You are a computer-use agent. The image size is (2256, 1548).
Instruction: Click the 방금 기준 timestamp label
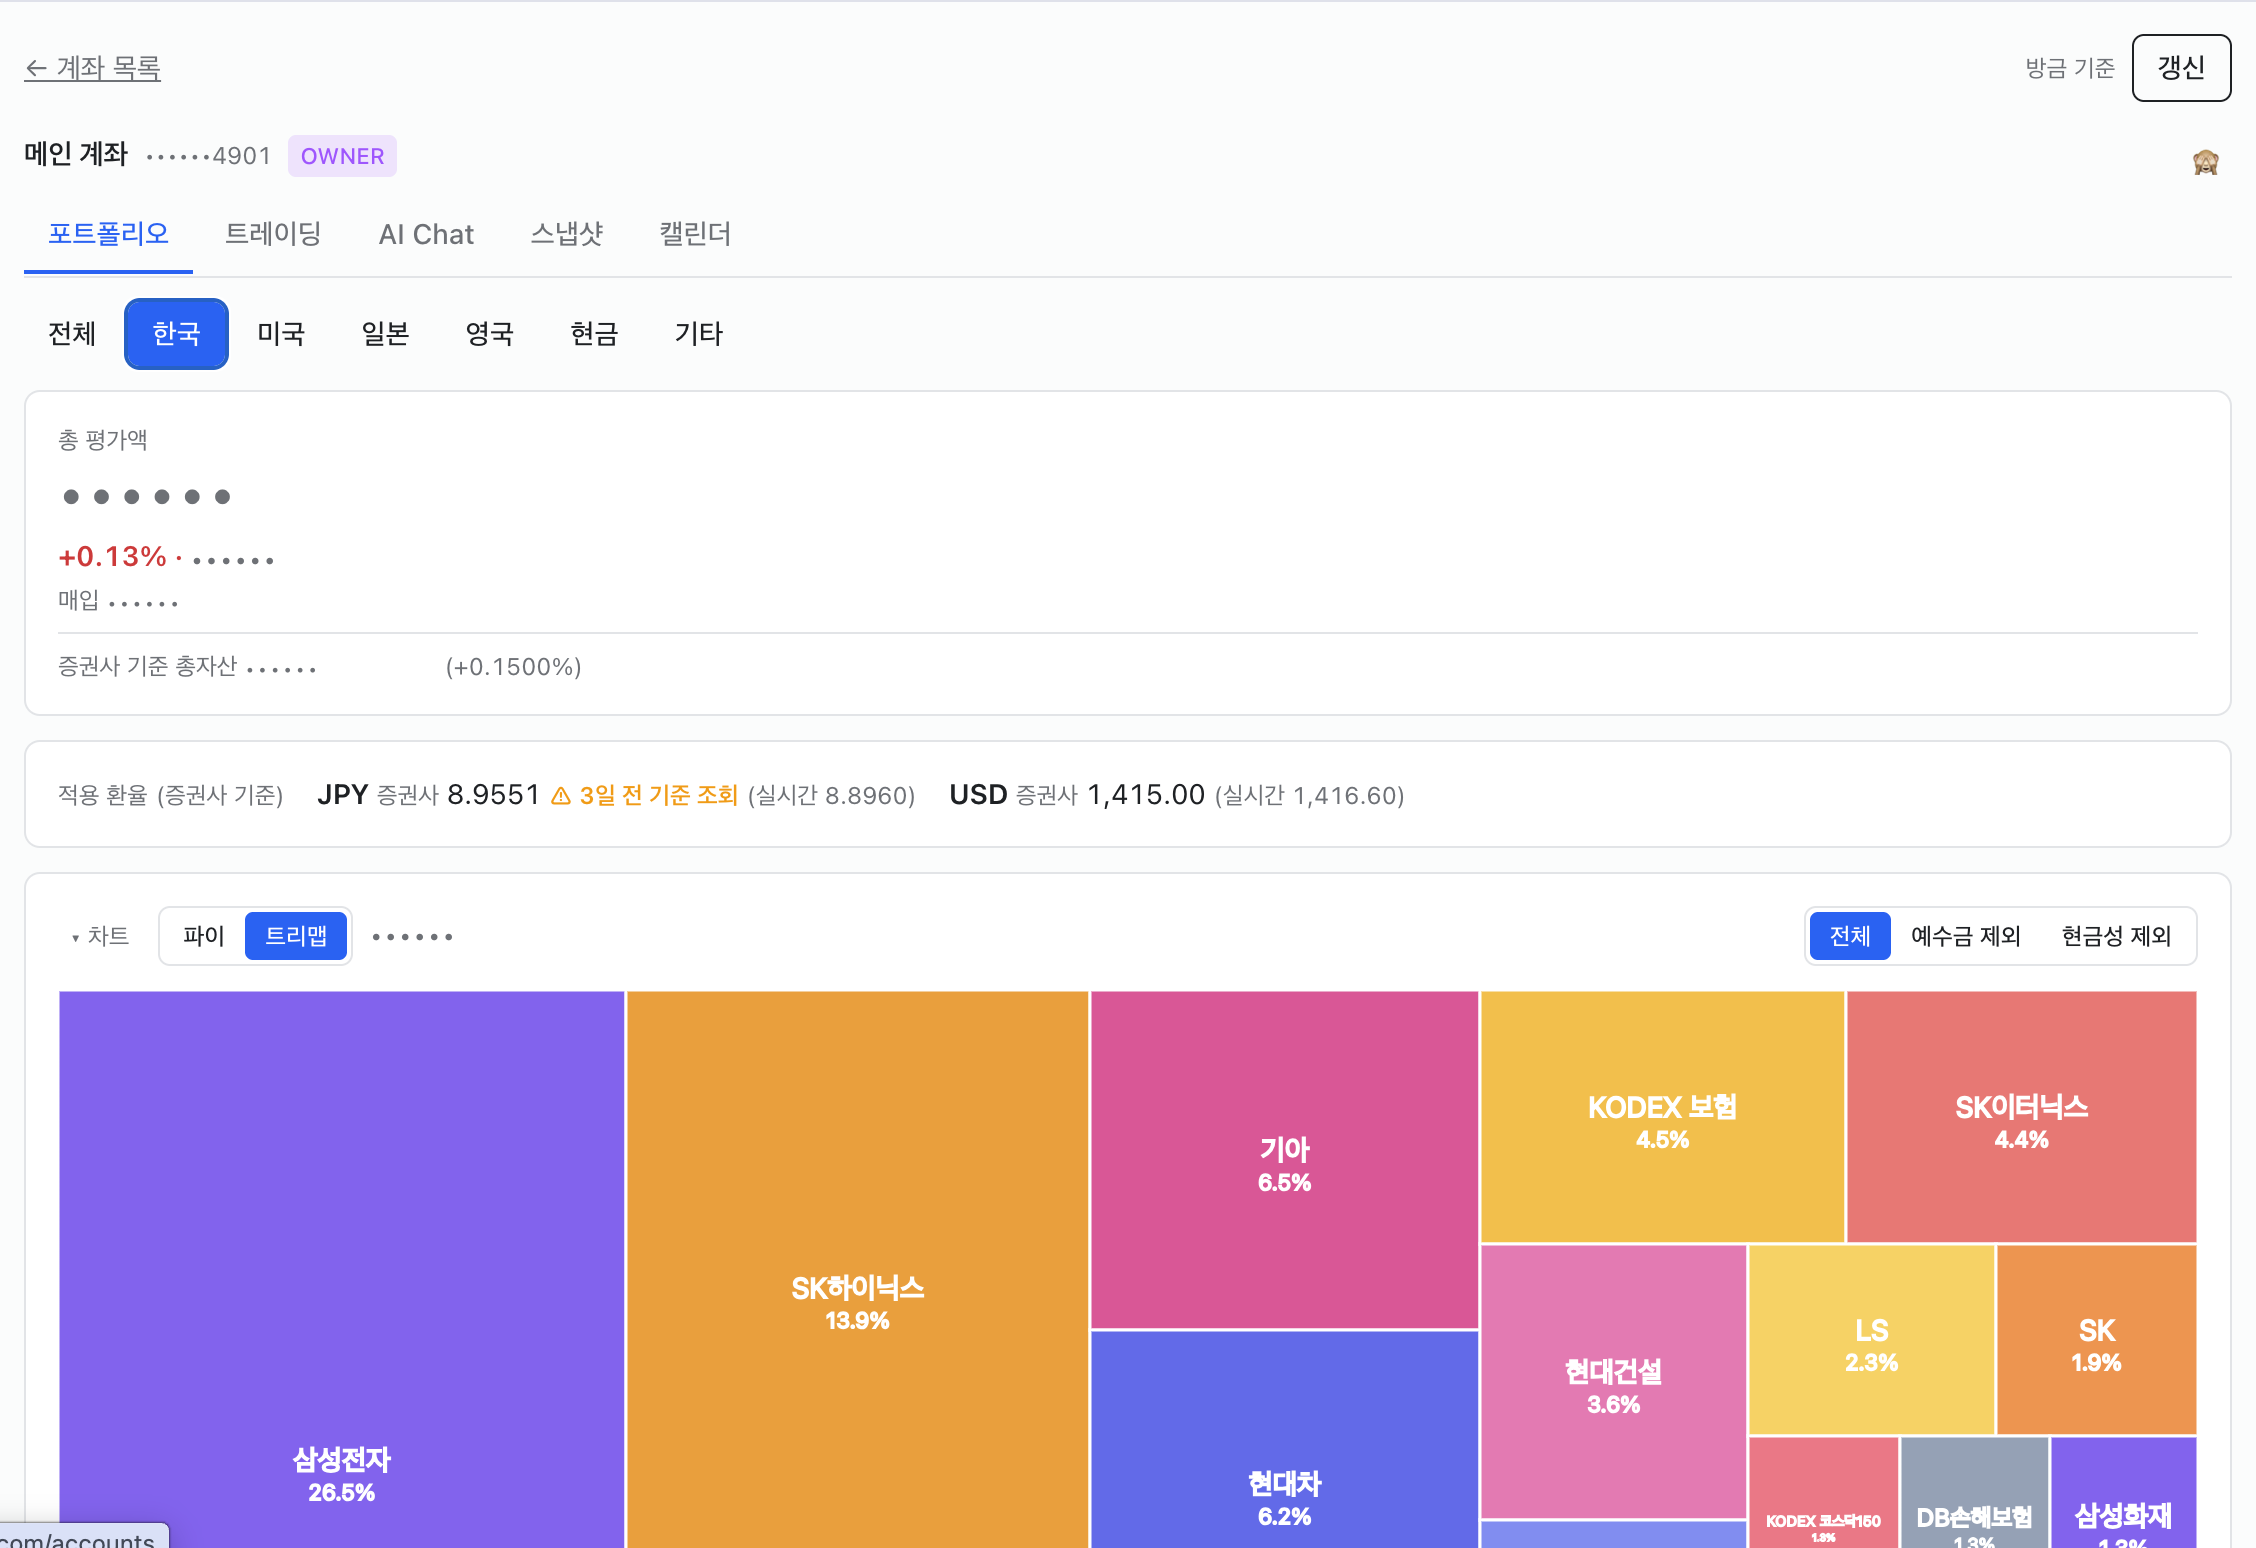[x=2069, y=68]
